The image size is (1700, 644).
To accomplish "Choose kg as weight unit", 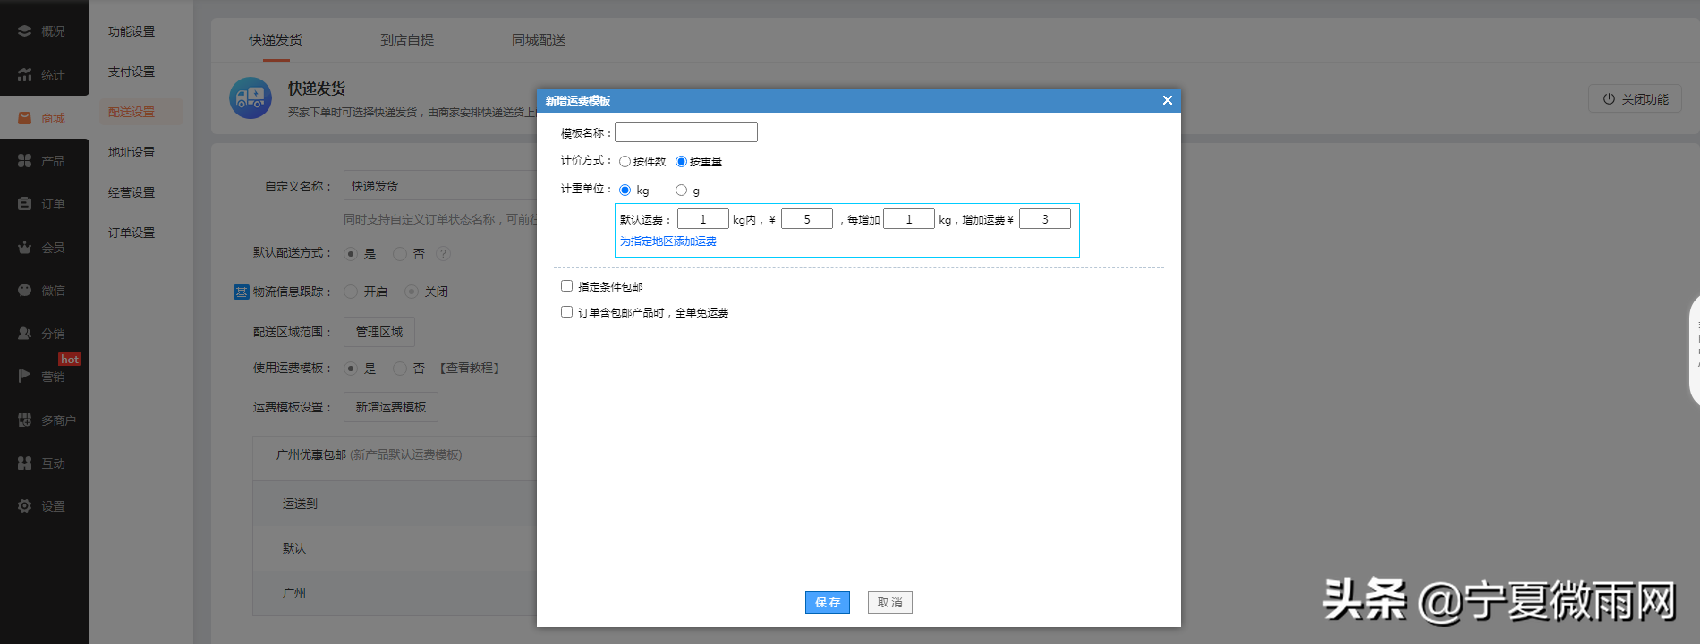I will point(625,190).
